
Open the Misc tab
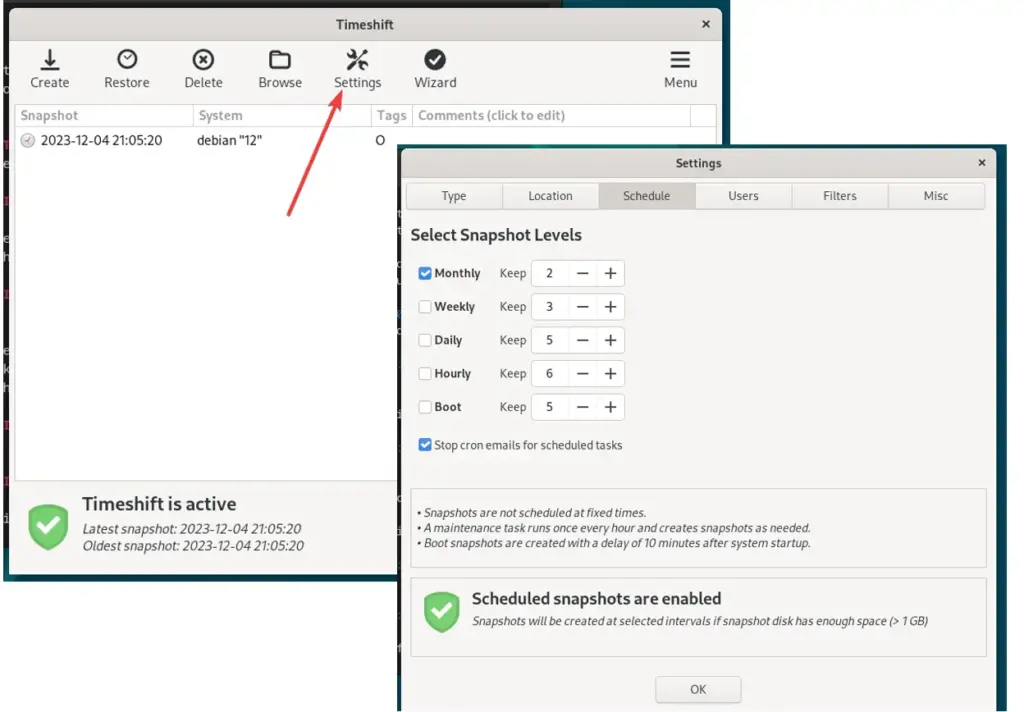coord(936,196)
